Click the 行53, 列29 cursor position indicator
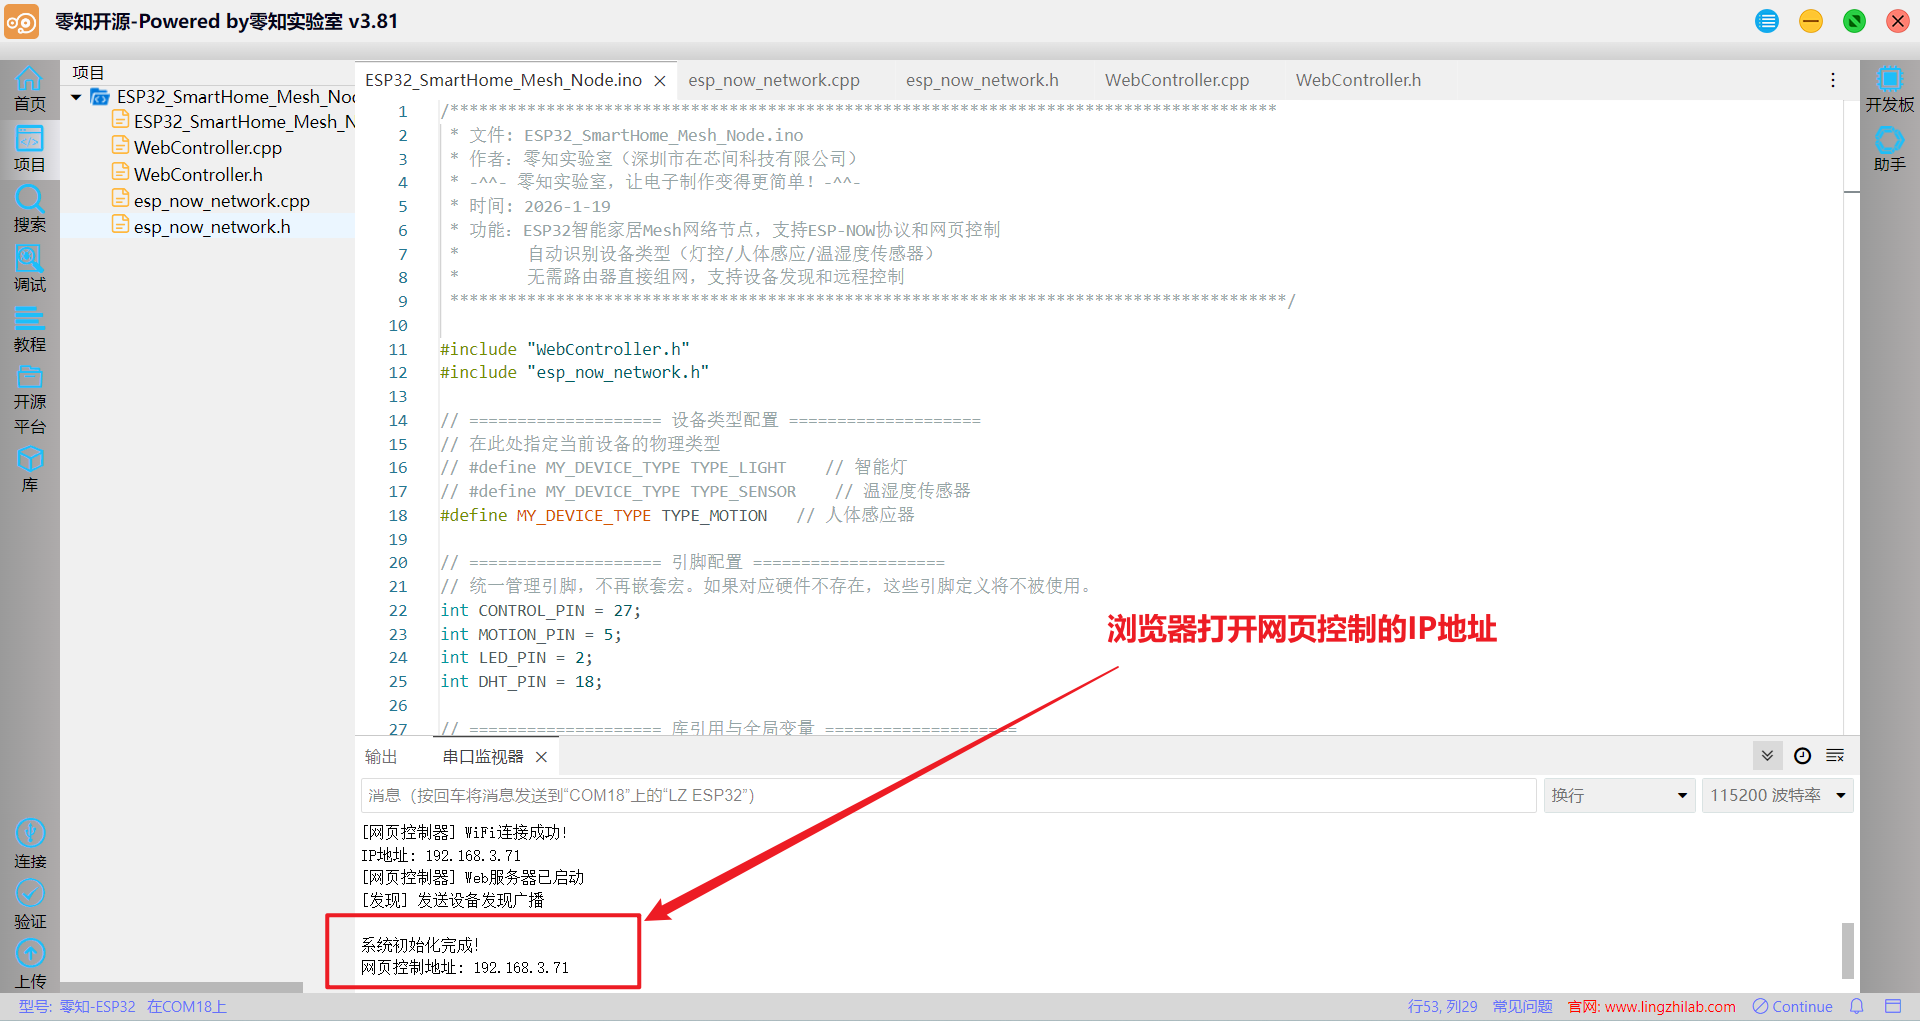Screen dimensions: 1920x1021 point(1442,1006)
